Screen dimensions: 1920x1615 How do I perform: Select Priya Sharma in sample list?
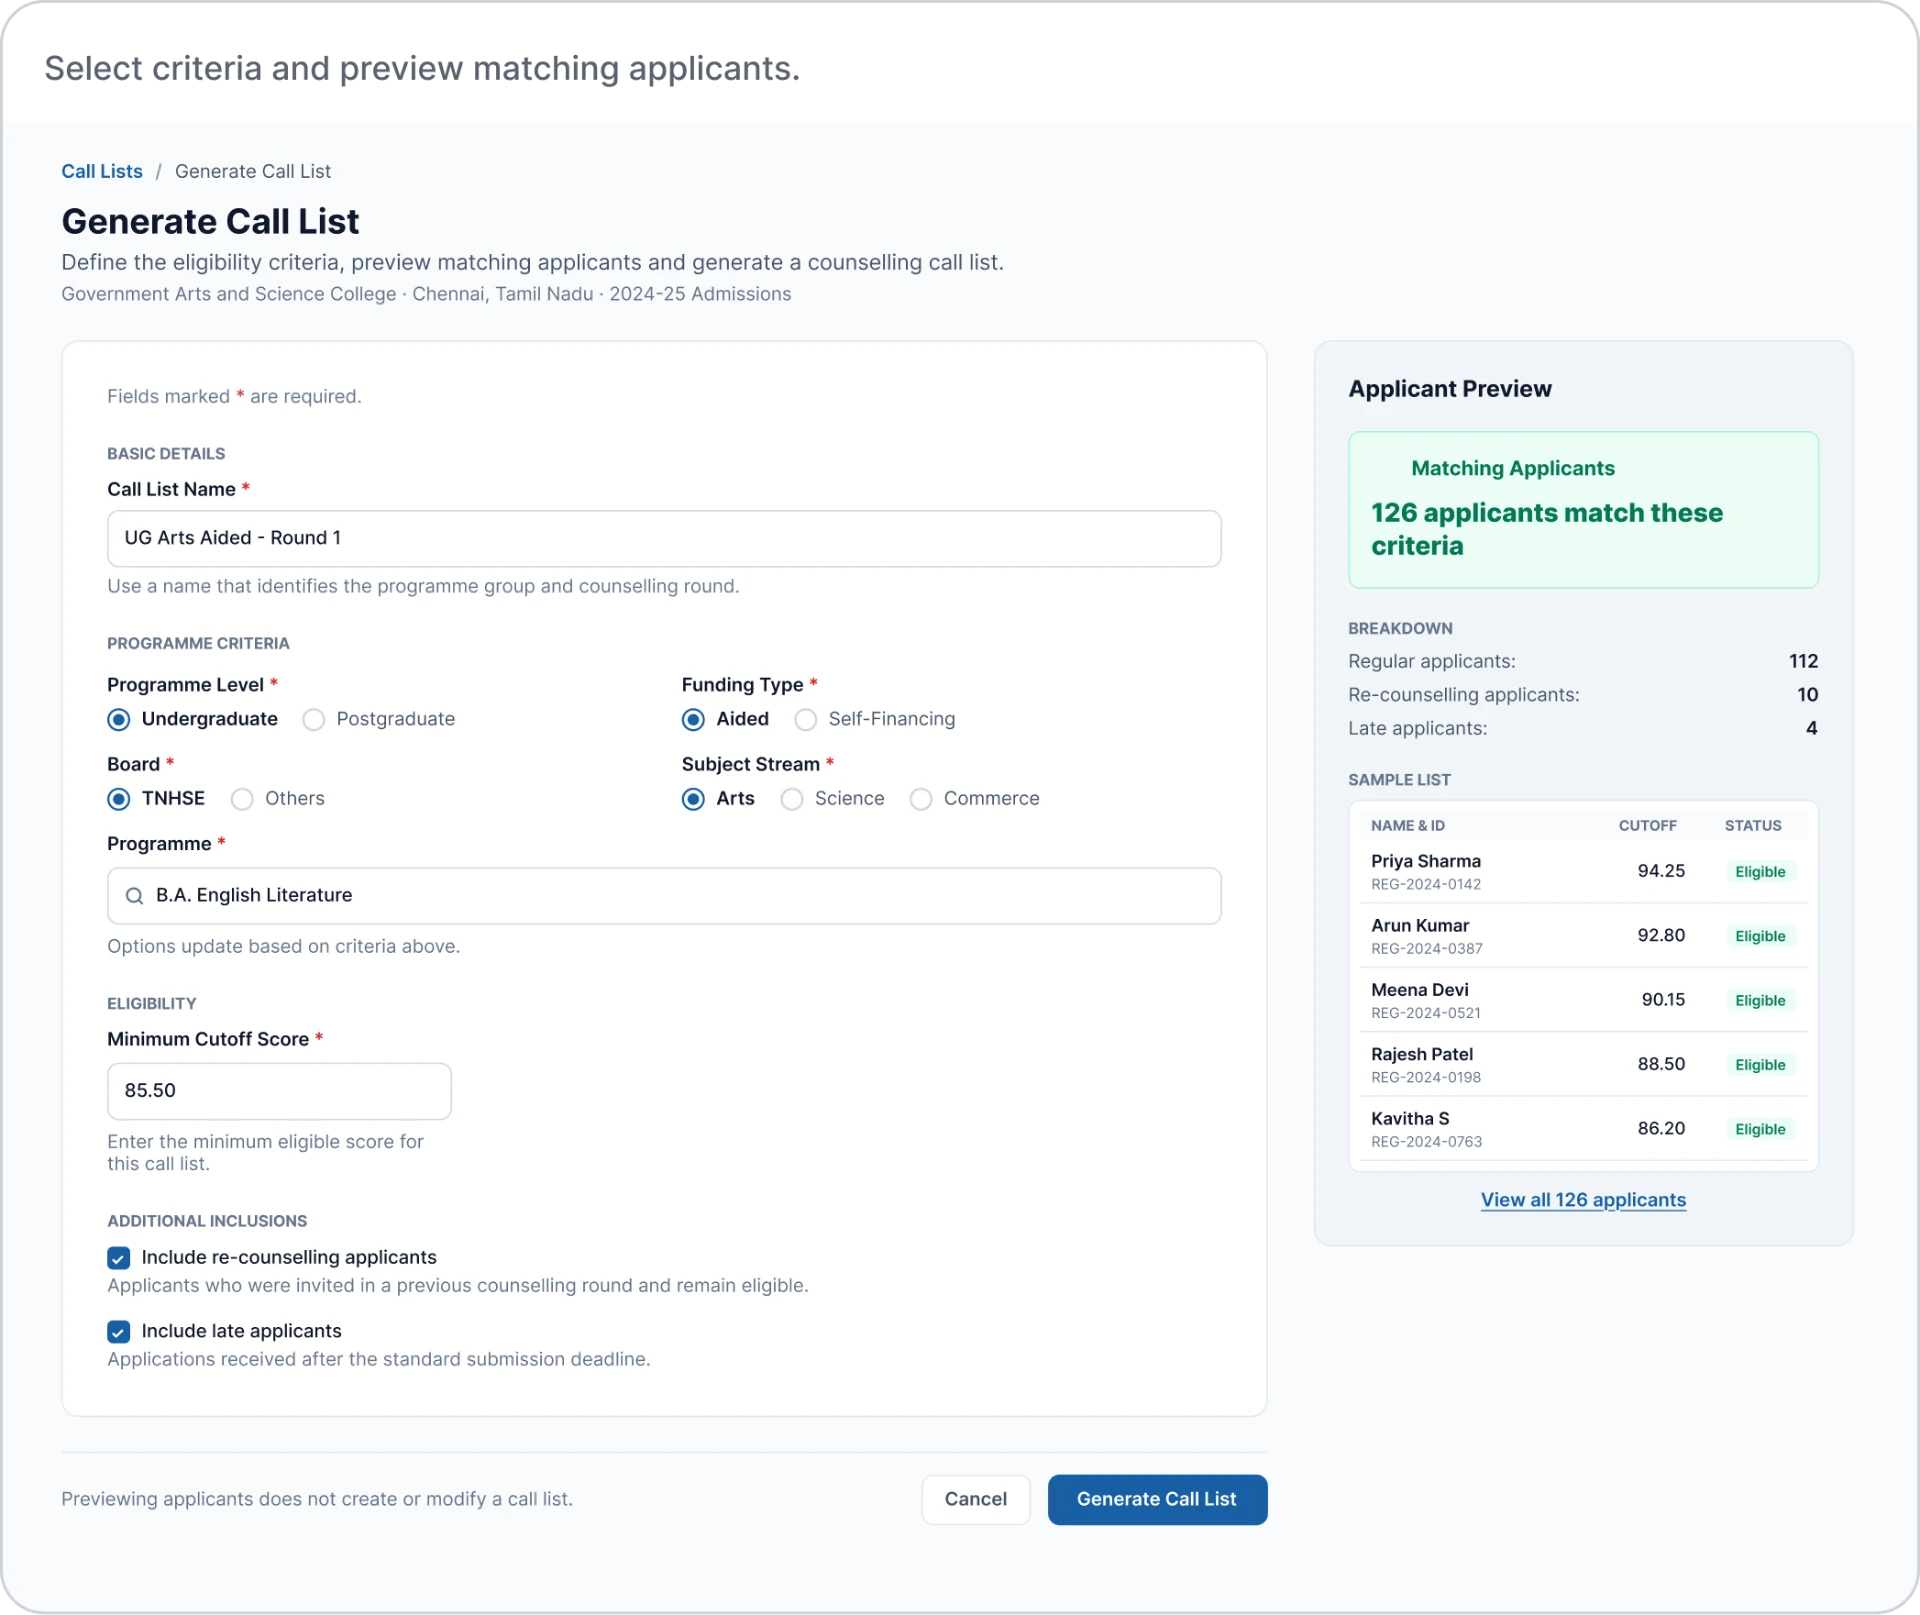[1583, 872]
